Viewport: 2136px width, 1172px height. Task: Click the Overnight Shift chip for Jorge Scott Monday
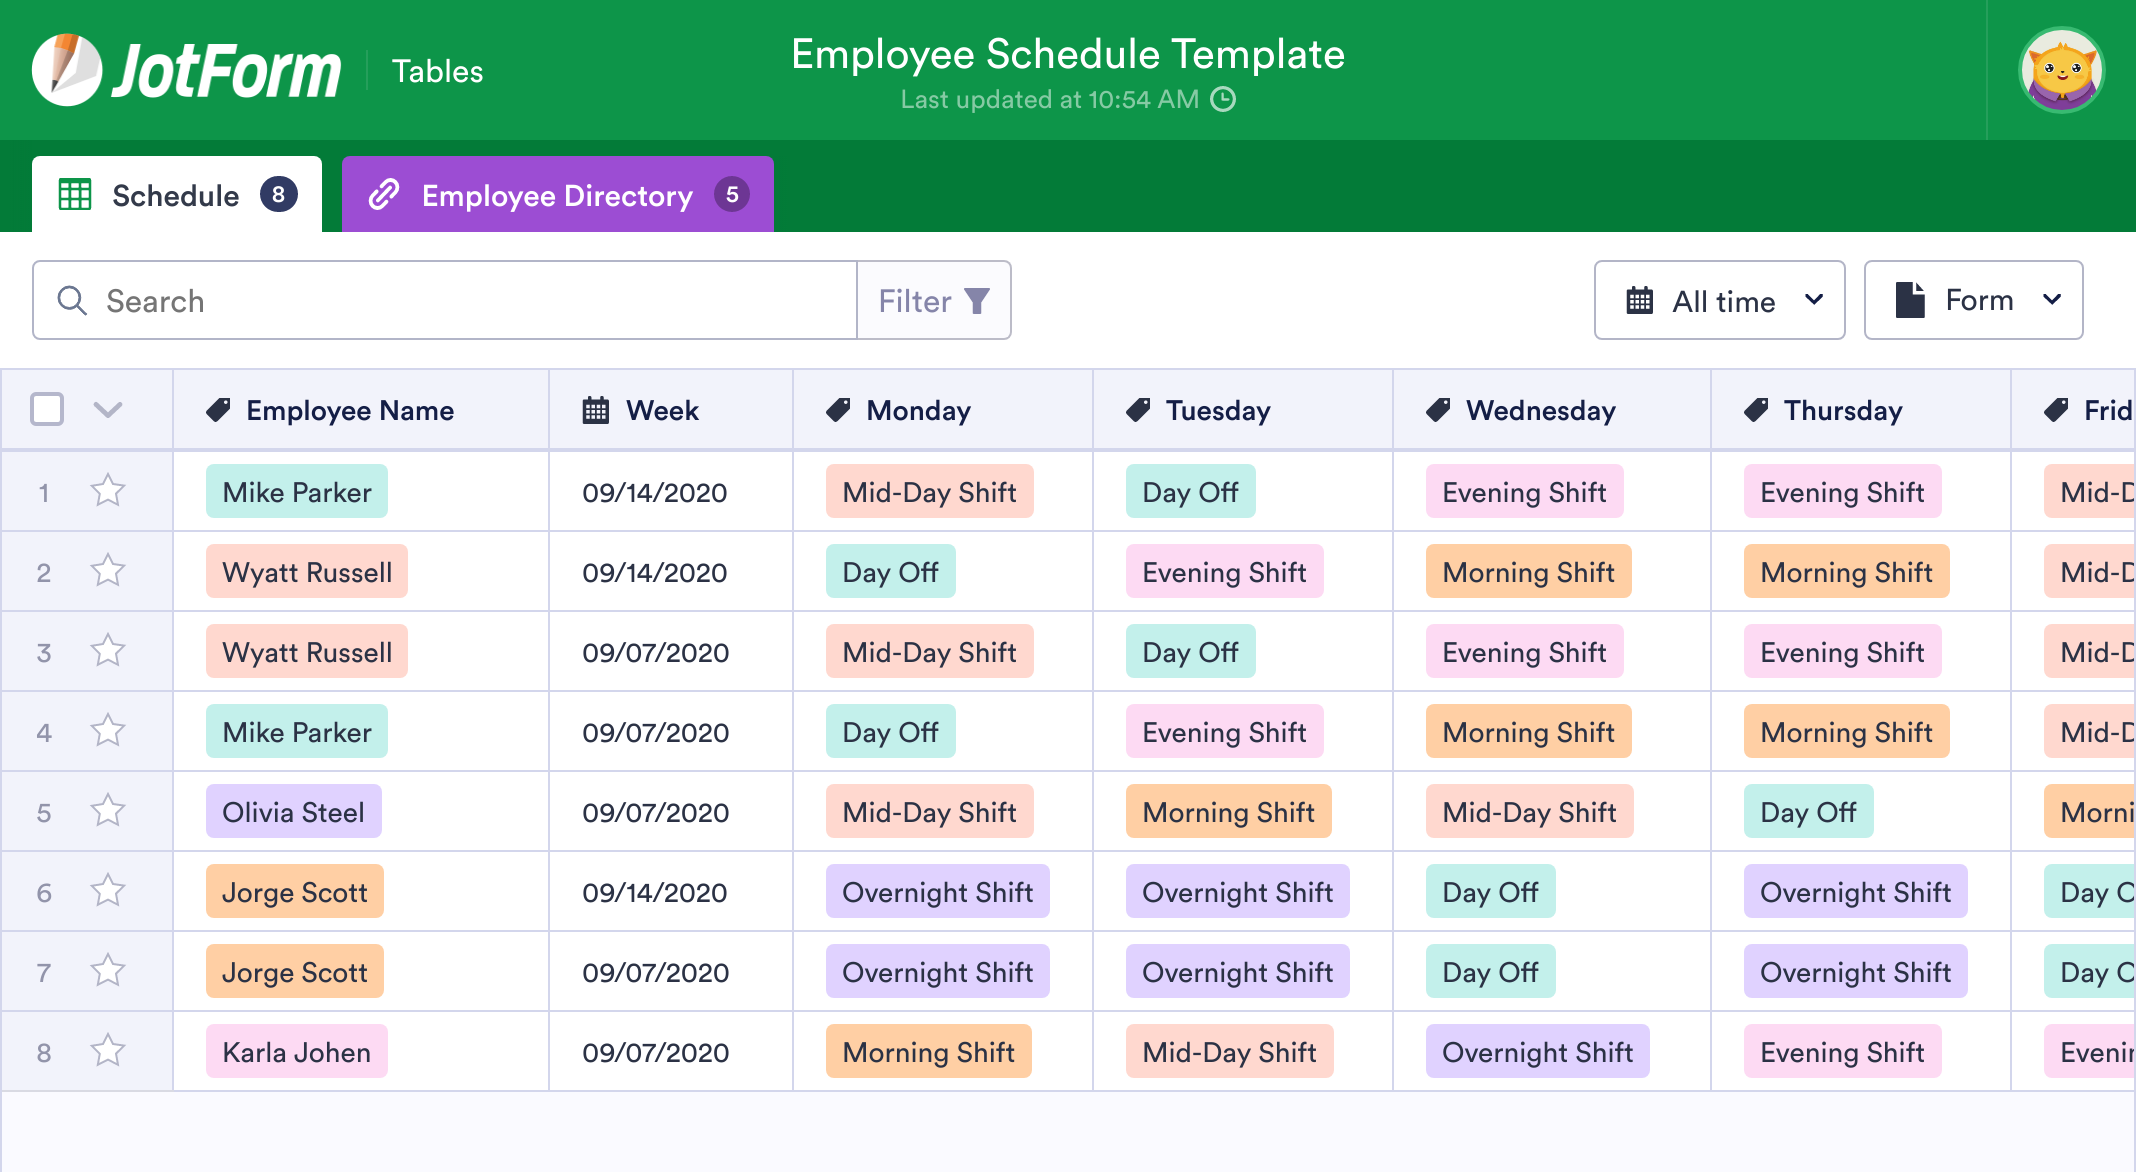(x=937, y=891)
